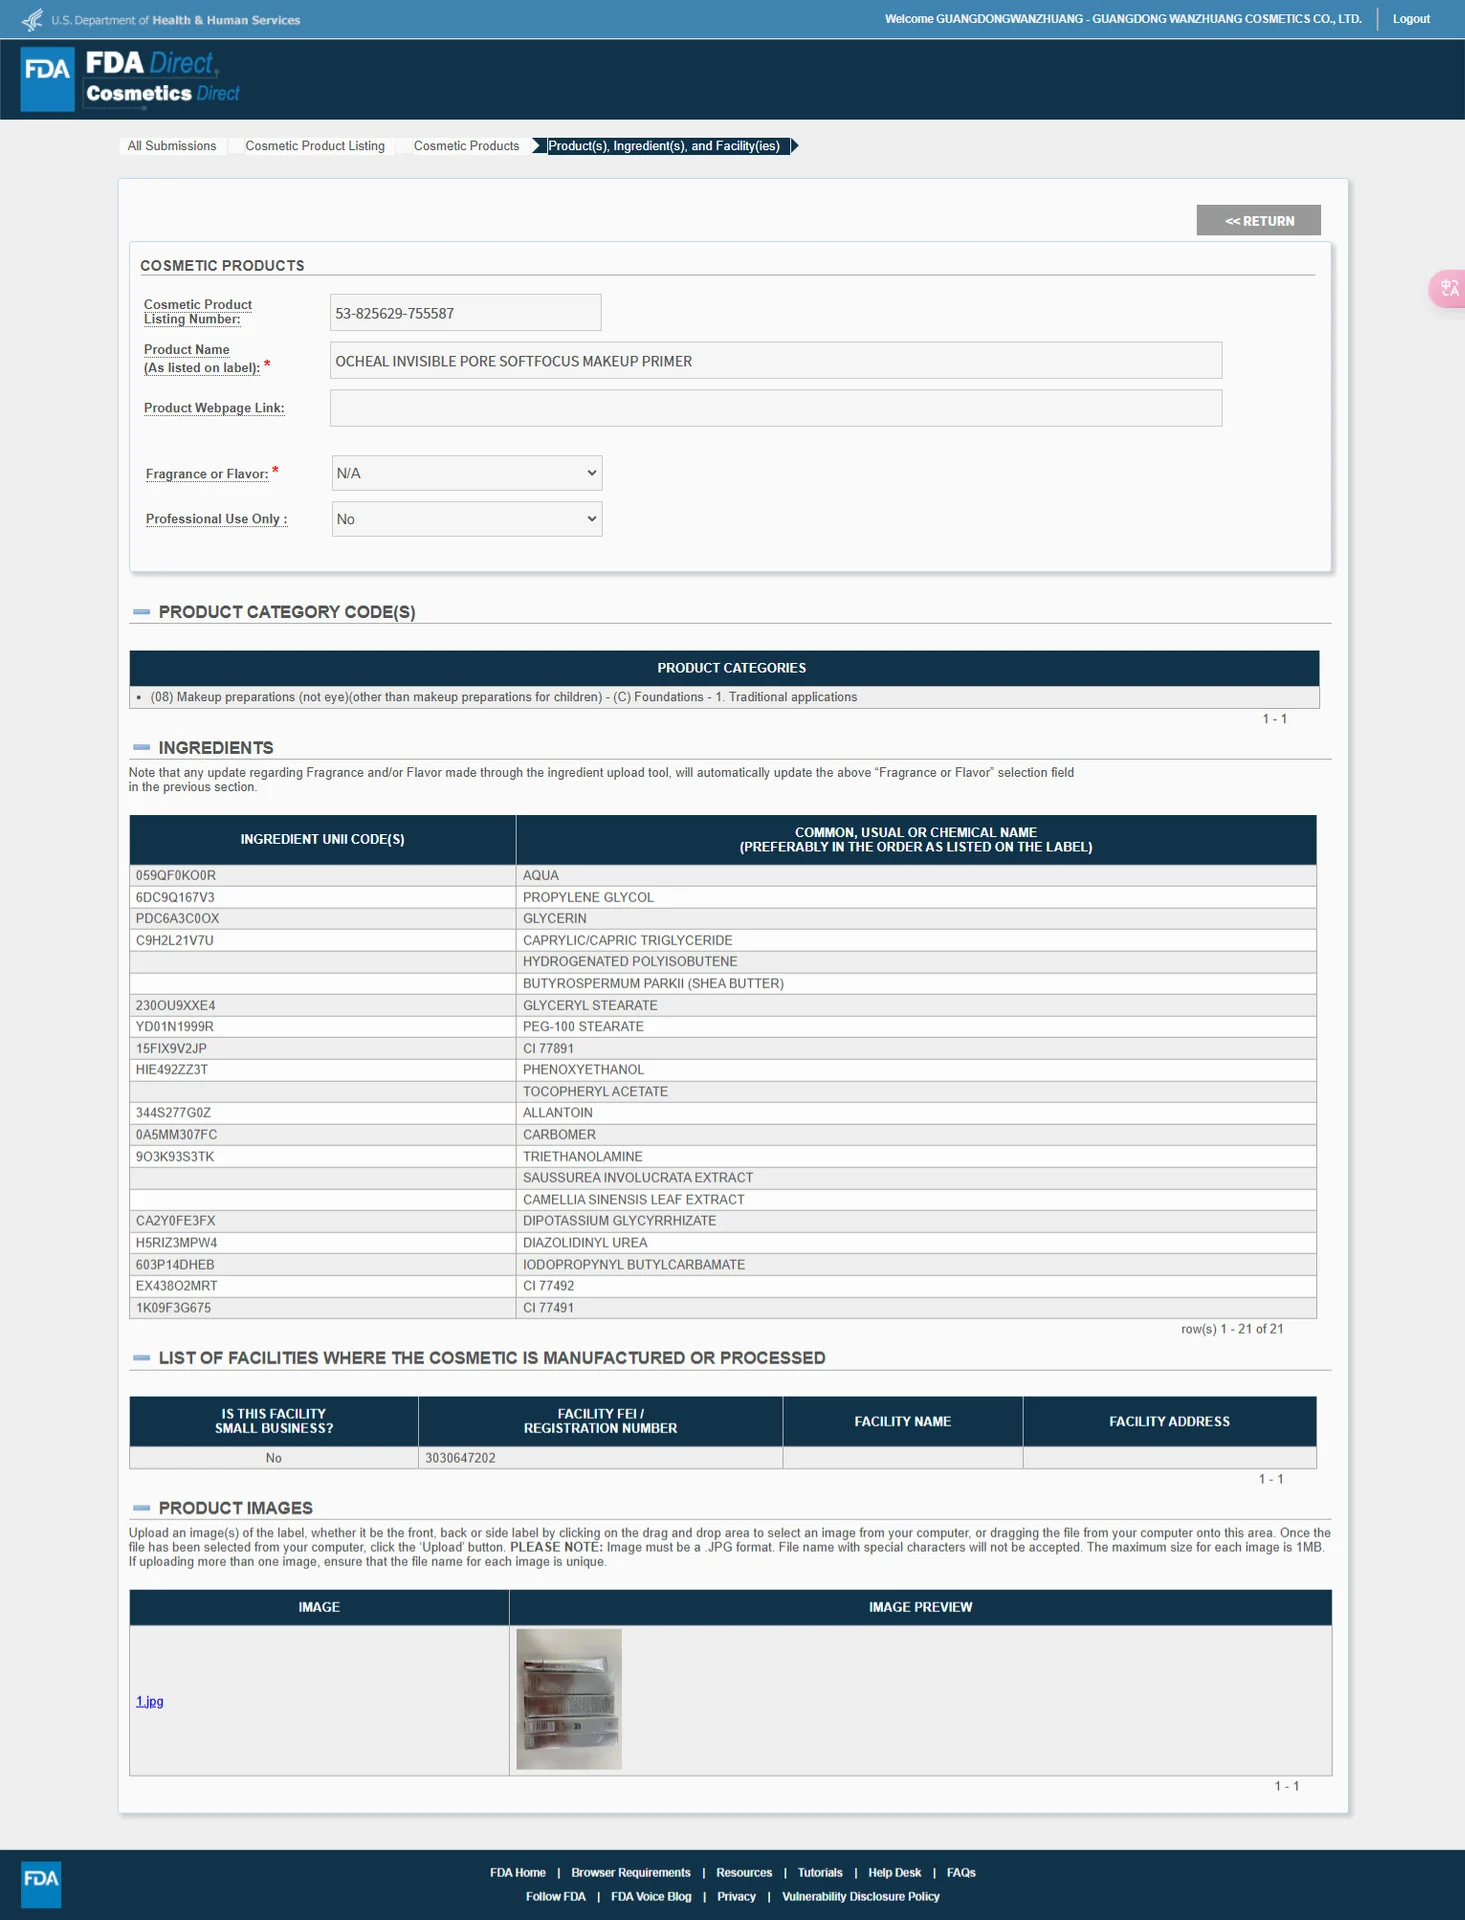Click the << RETURN button

1259,221
